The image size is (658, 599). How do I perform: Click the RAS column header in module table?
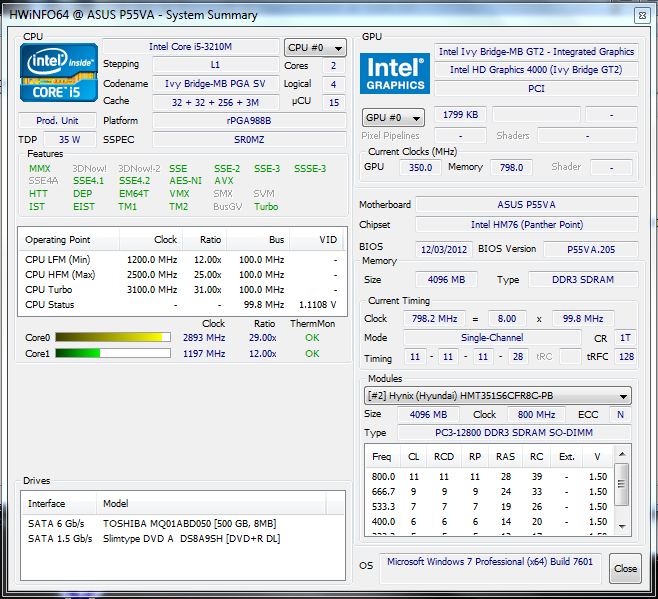click(x=505, y=457)
